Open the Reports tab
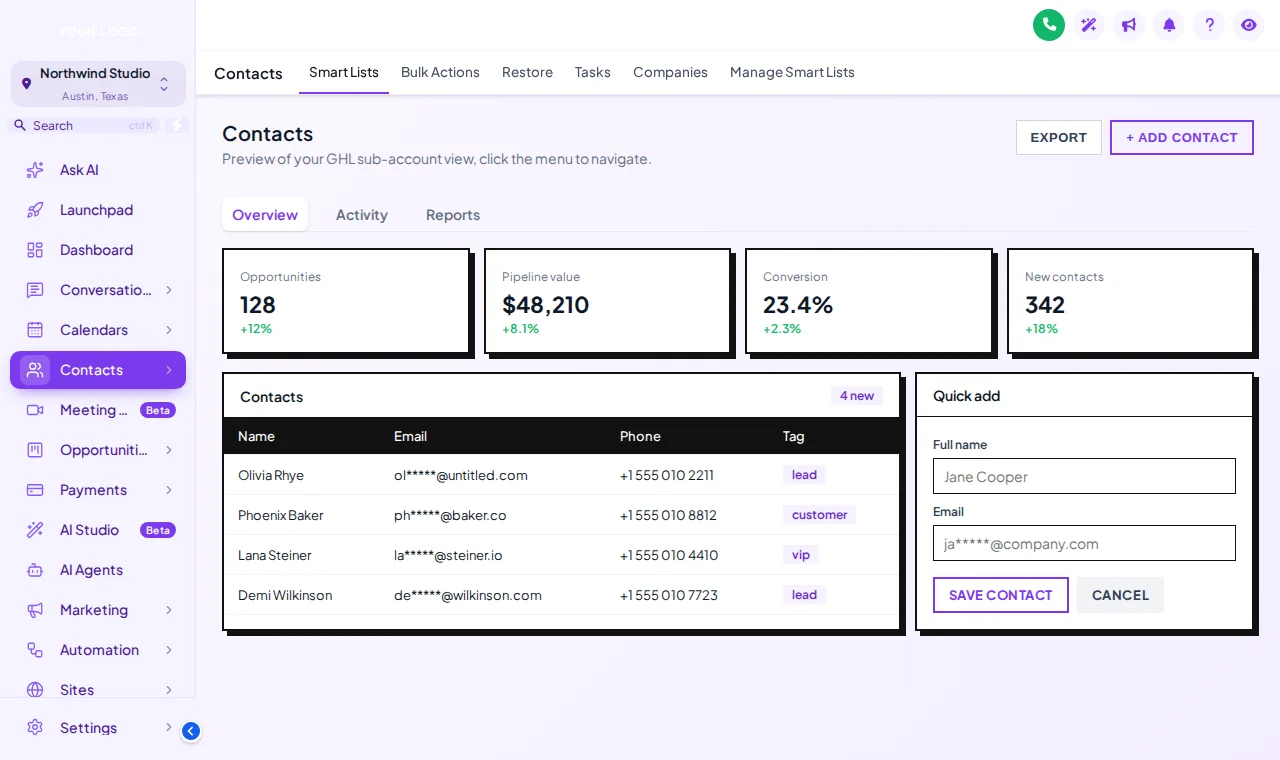 [453, 215]
